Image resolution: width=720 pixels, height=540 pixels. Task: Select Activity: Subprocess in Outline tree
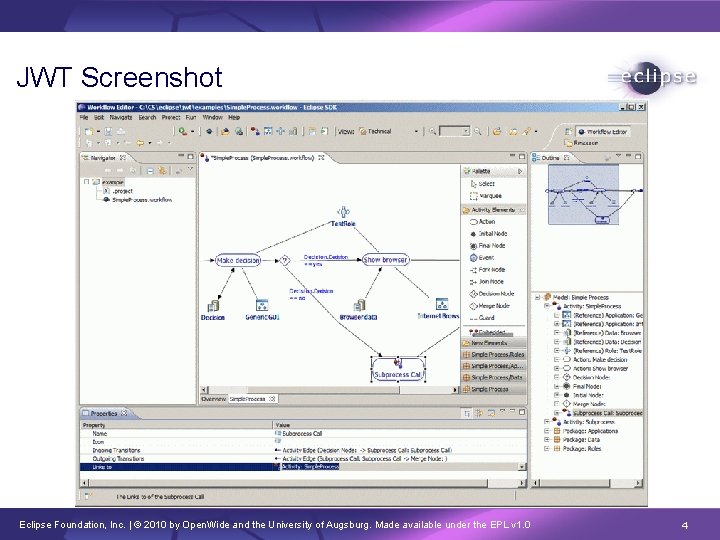click(584, 422)
